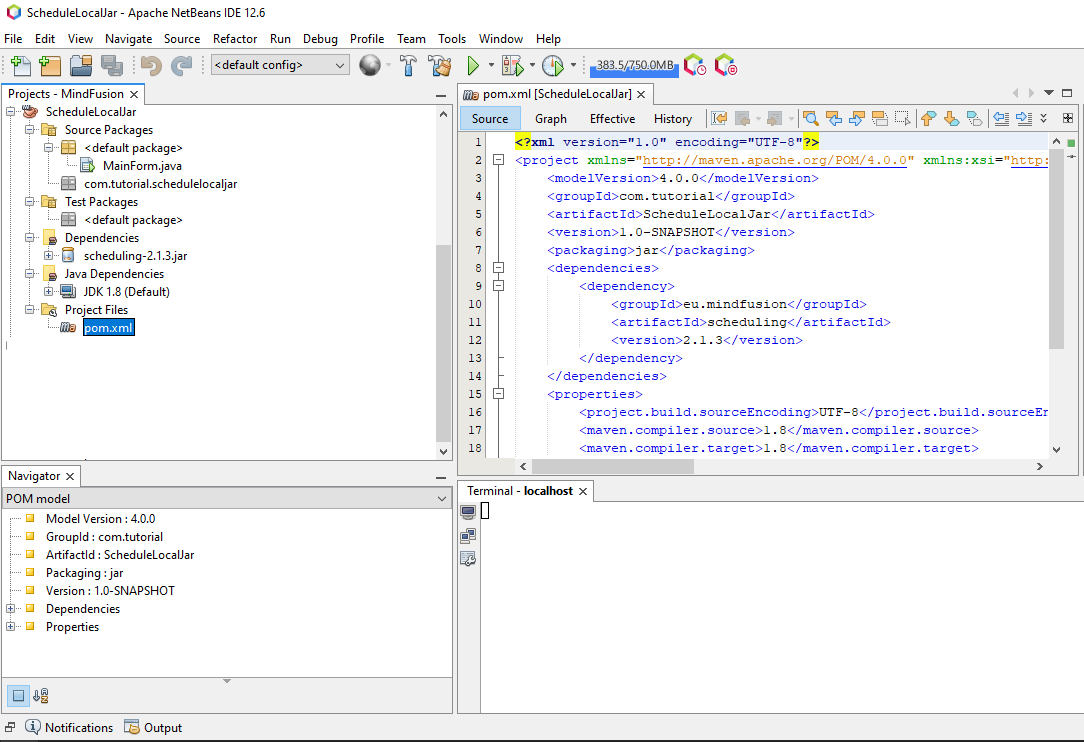Clean and Build the project
The height and width of the screenshot is (742, 1084).
[440, 65]
